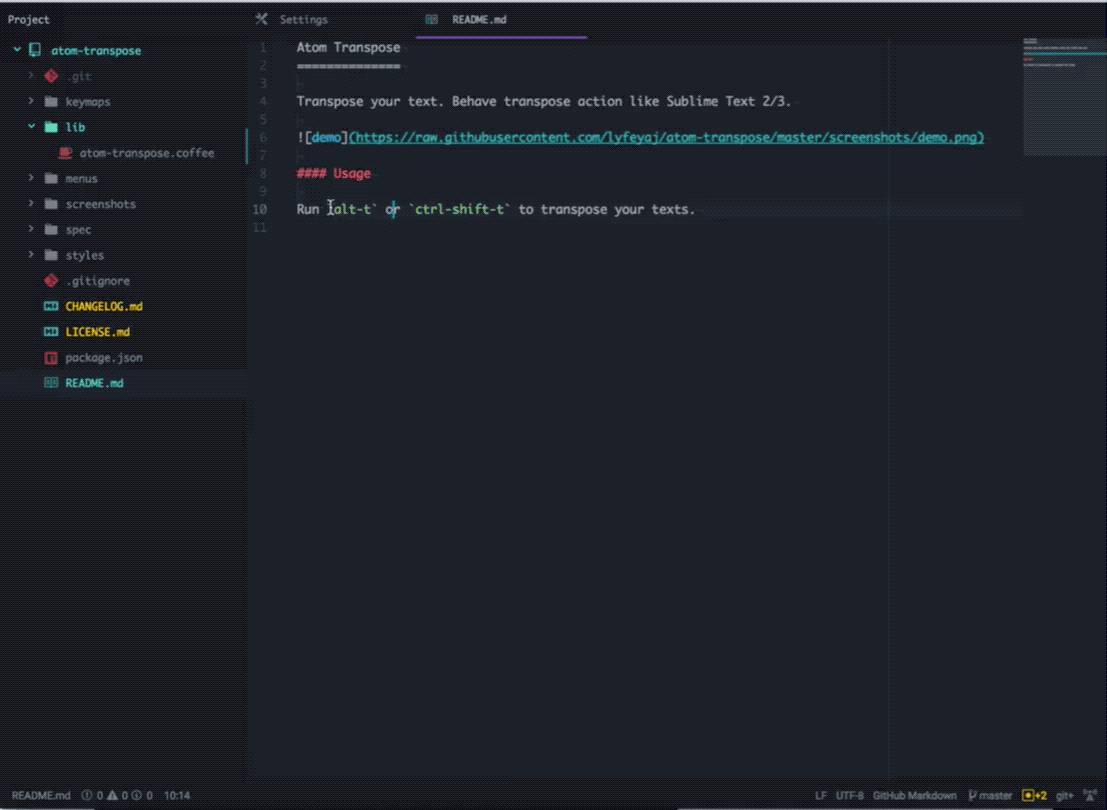Click the modified files +2 status icon

click(x=1034, y=795)
